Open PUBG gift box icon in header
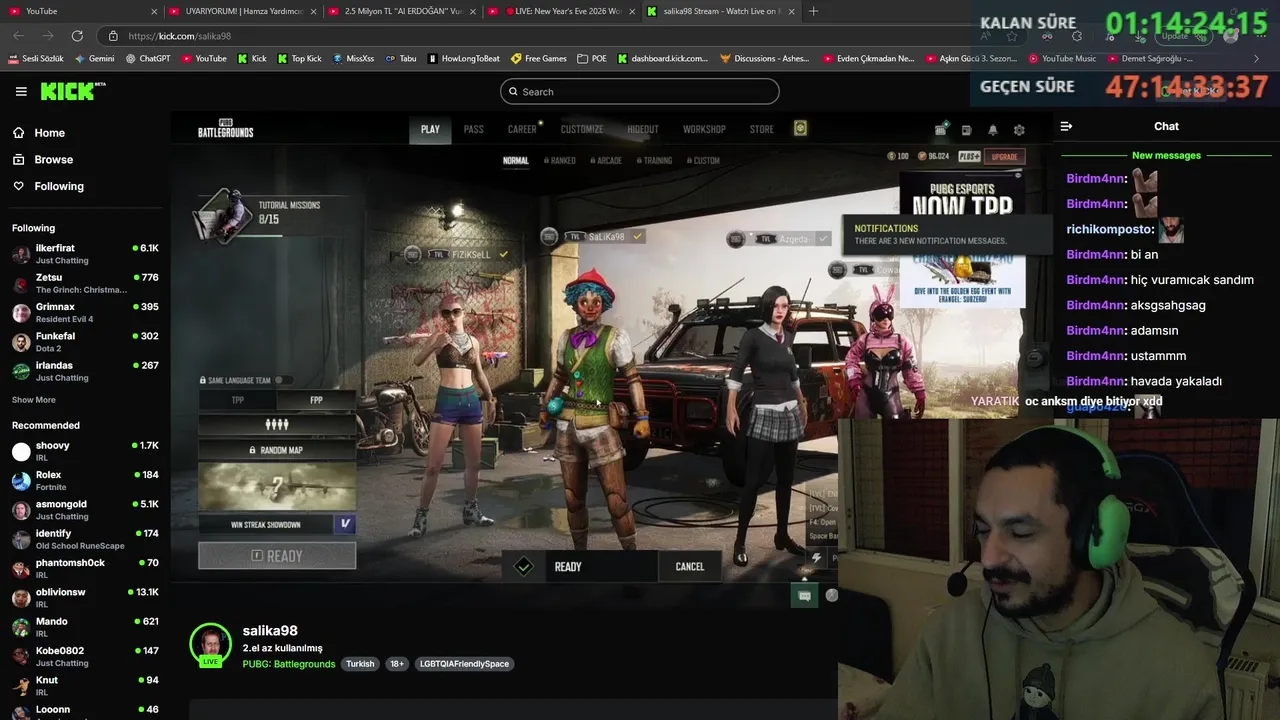This screenshot has height=720, width=1280. coord(941,129)
